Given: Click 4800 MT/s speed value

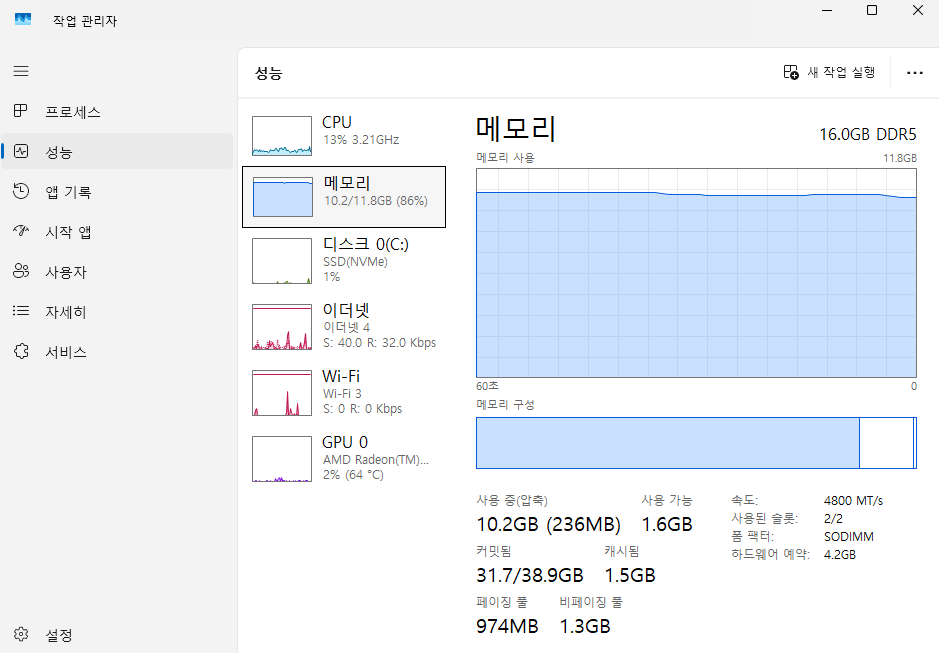Looking at the screenshot, I should pos(853,500).
